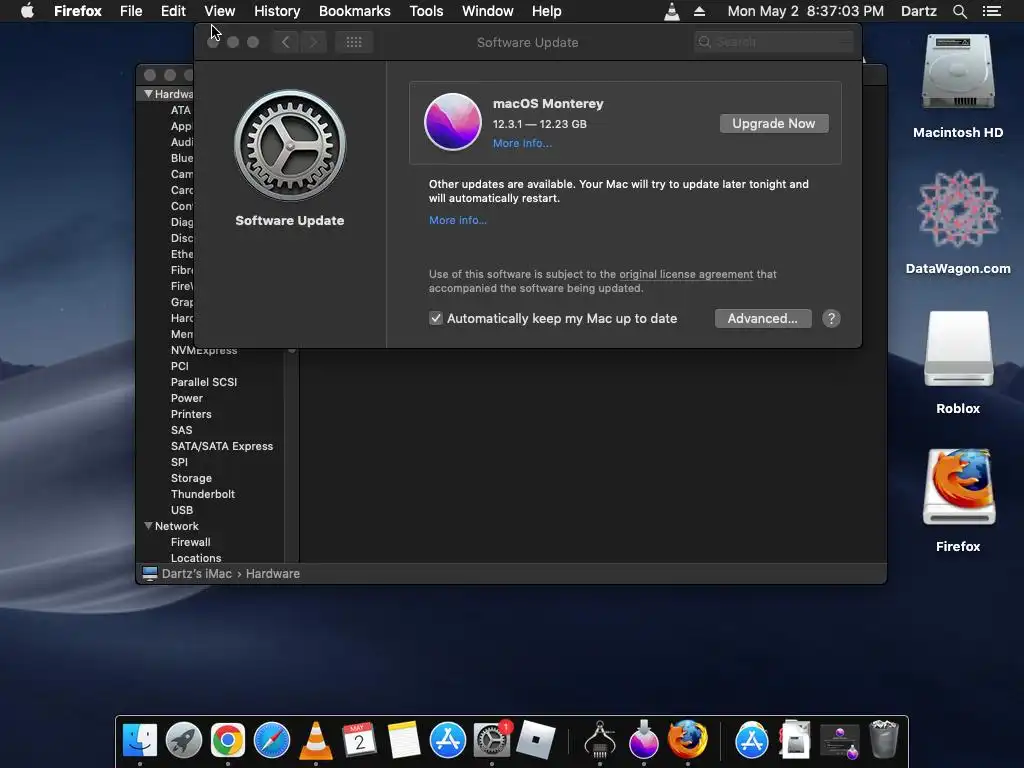Select PCI in System Information sidebar

(180, 366)
